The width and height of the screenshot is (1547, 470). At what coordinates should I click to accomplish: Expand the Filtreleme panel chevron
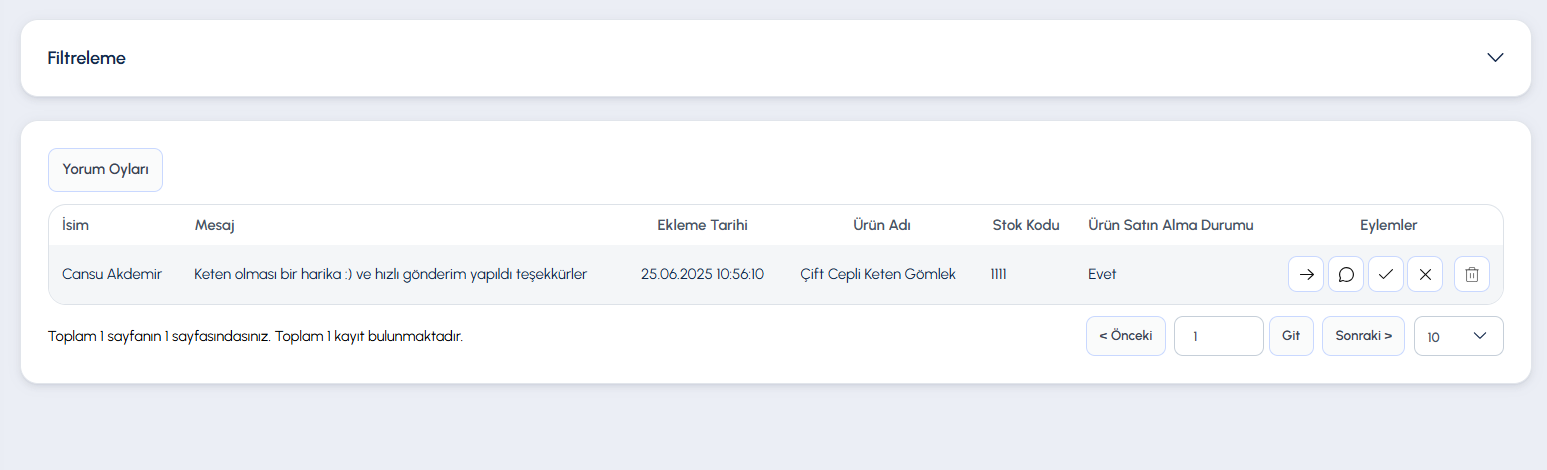1495,58
